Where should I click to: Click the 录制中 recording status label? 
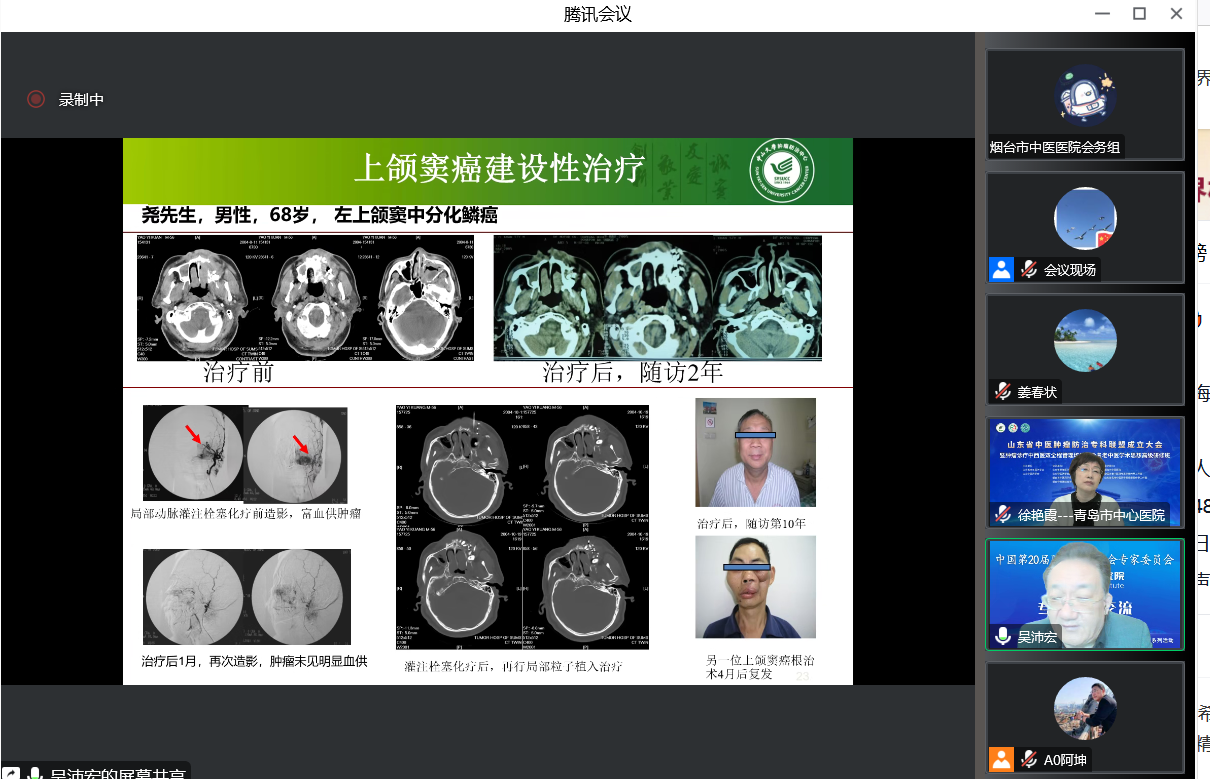coord(81,99)
